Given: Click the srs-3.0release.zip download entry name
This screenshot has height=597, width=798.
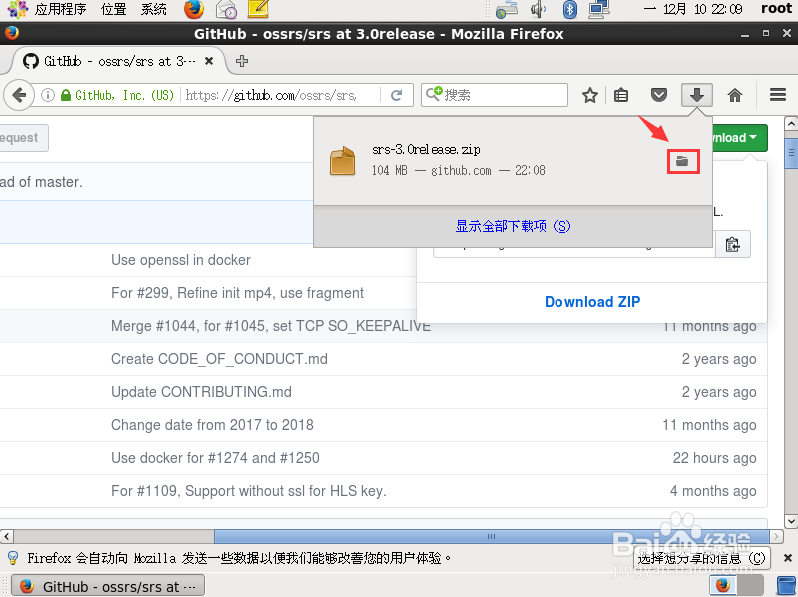Looking at the screenshot, I should [426, 150].
